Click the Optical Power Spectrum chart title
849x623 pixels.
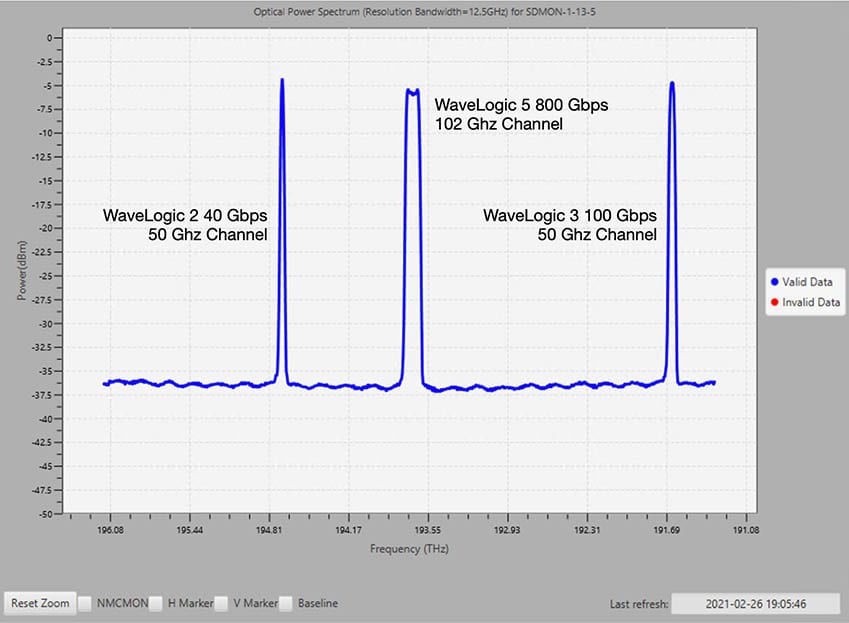(x=424, y=11)
